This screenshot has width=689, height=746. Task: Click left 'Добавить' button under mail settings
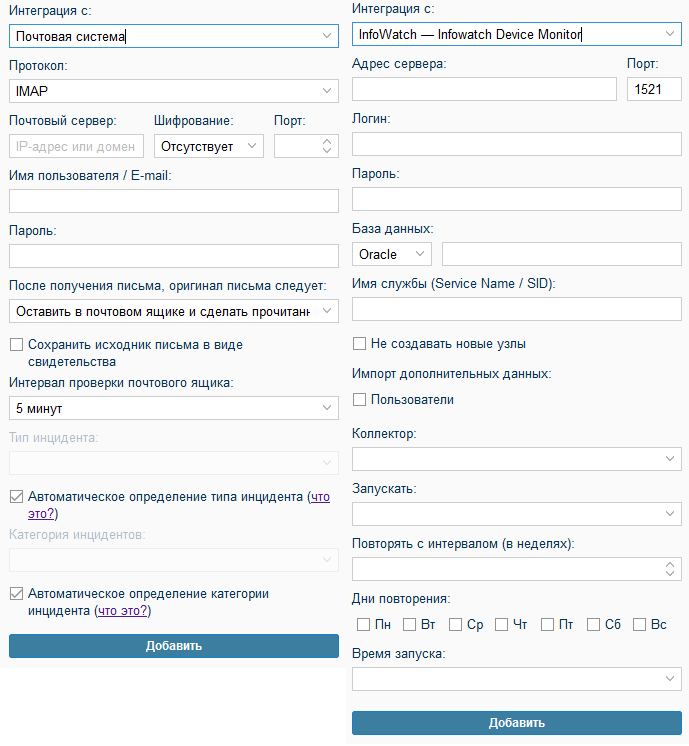pyautogui.click(x=173, y=646)
